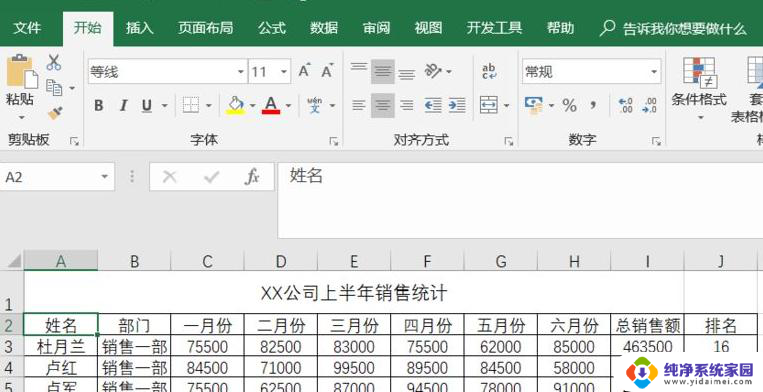Open 字体 group dialog launcher
The height and width of the screenshot is (392, 763).
coord(334,142)
